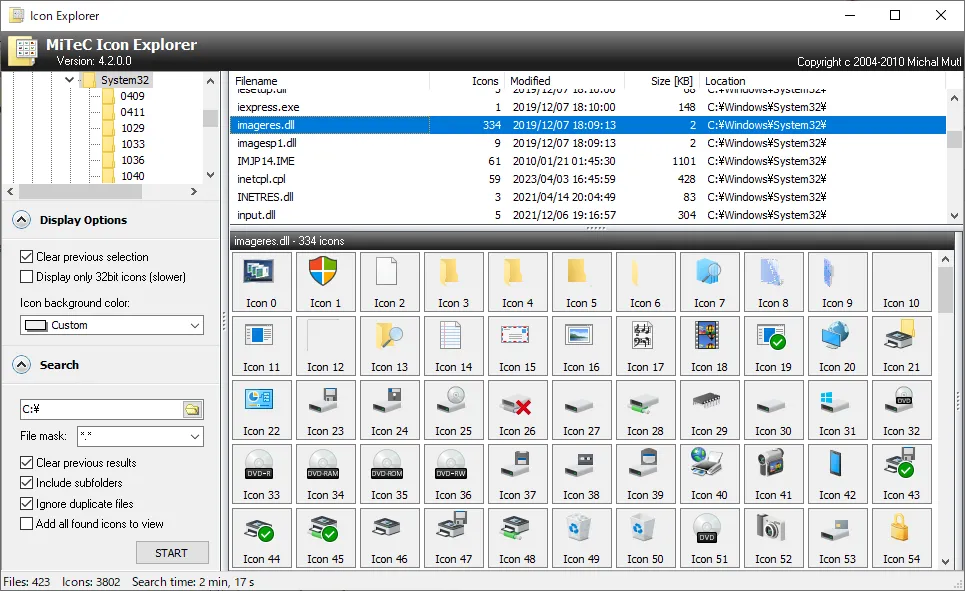Click the search path input field
This screenshot has height=591, width=965.
102,409
